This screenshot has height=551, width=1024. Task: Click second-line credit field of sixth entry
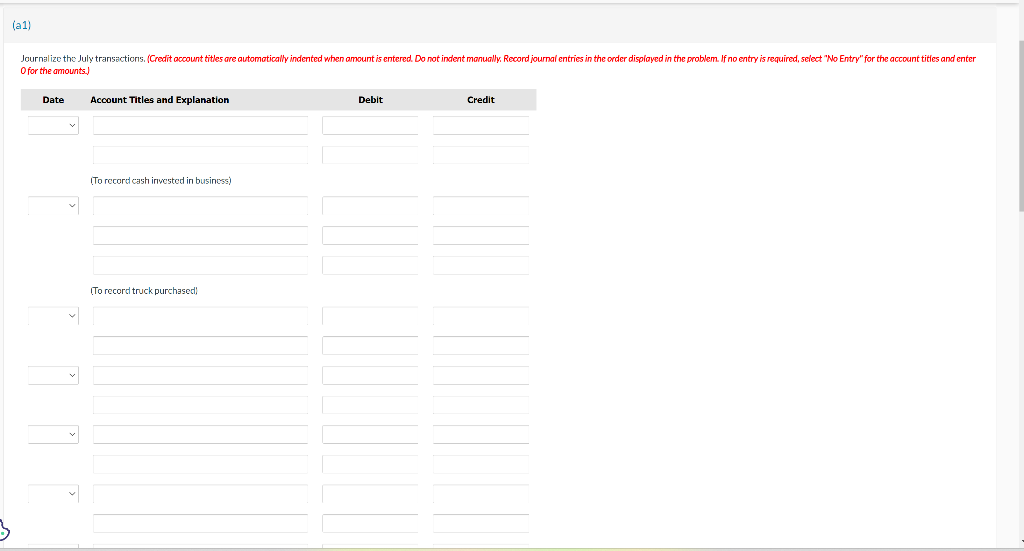coord(481,524)
